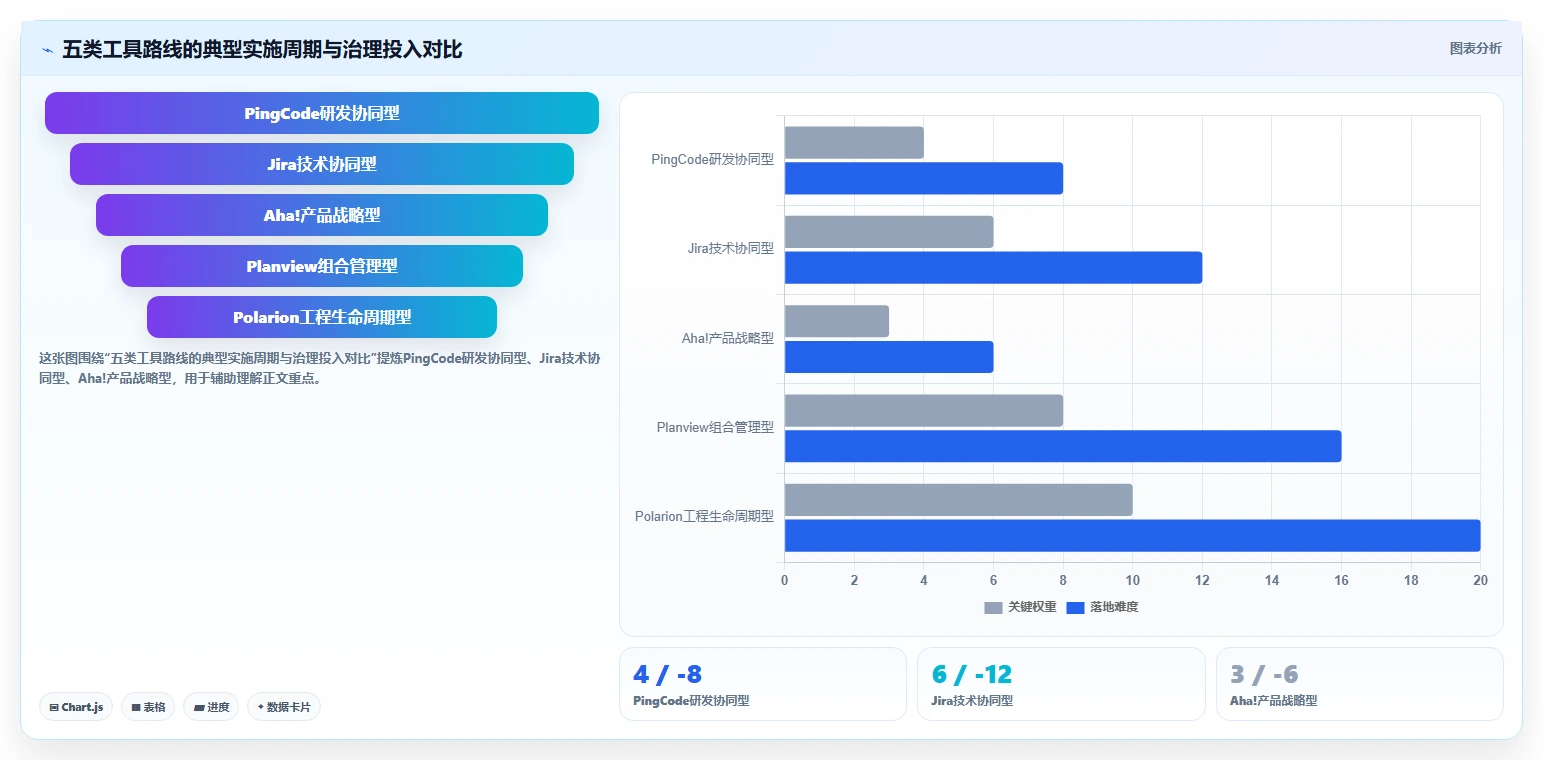Click the gray 关键权重 bar for Jira技术协同型
The width and height of the screenshot is (1543, 760).
point(889,232)
